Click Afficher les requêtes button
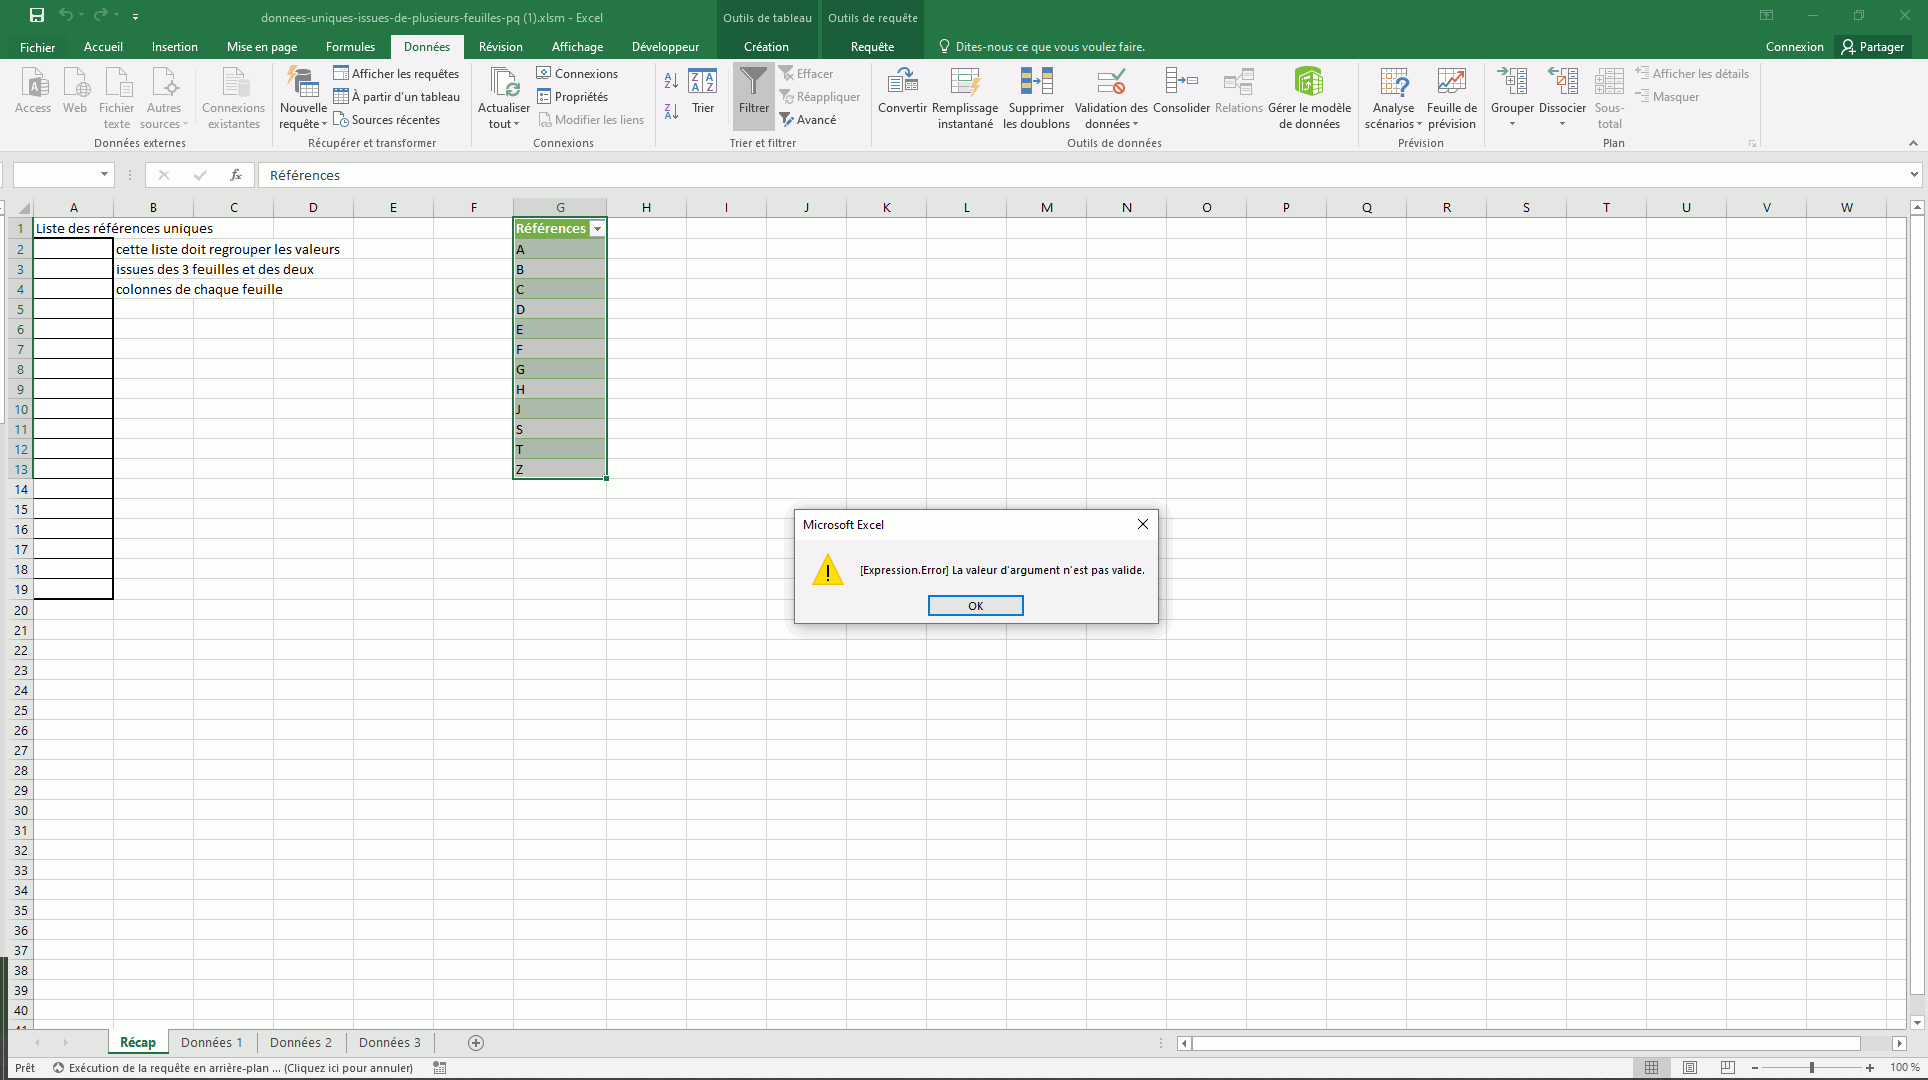The width and height of the screenshot is (1928, 1080). 396,74
